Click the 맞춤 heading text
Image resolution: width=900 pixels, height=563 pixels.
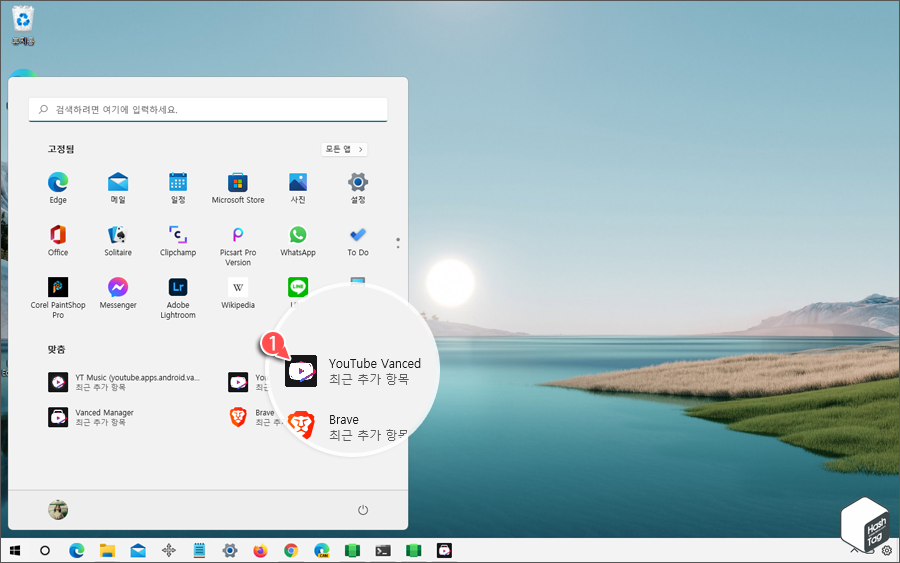coord(56,350)
